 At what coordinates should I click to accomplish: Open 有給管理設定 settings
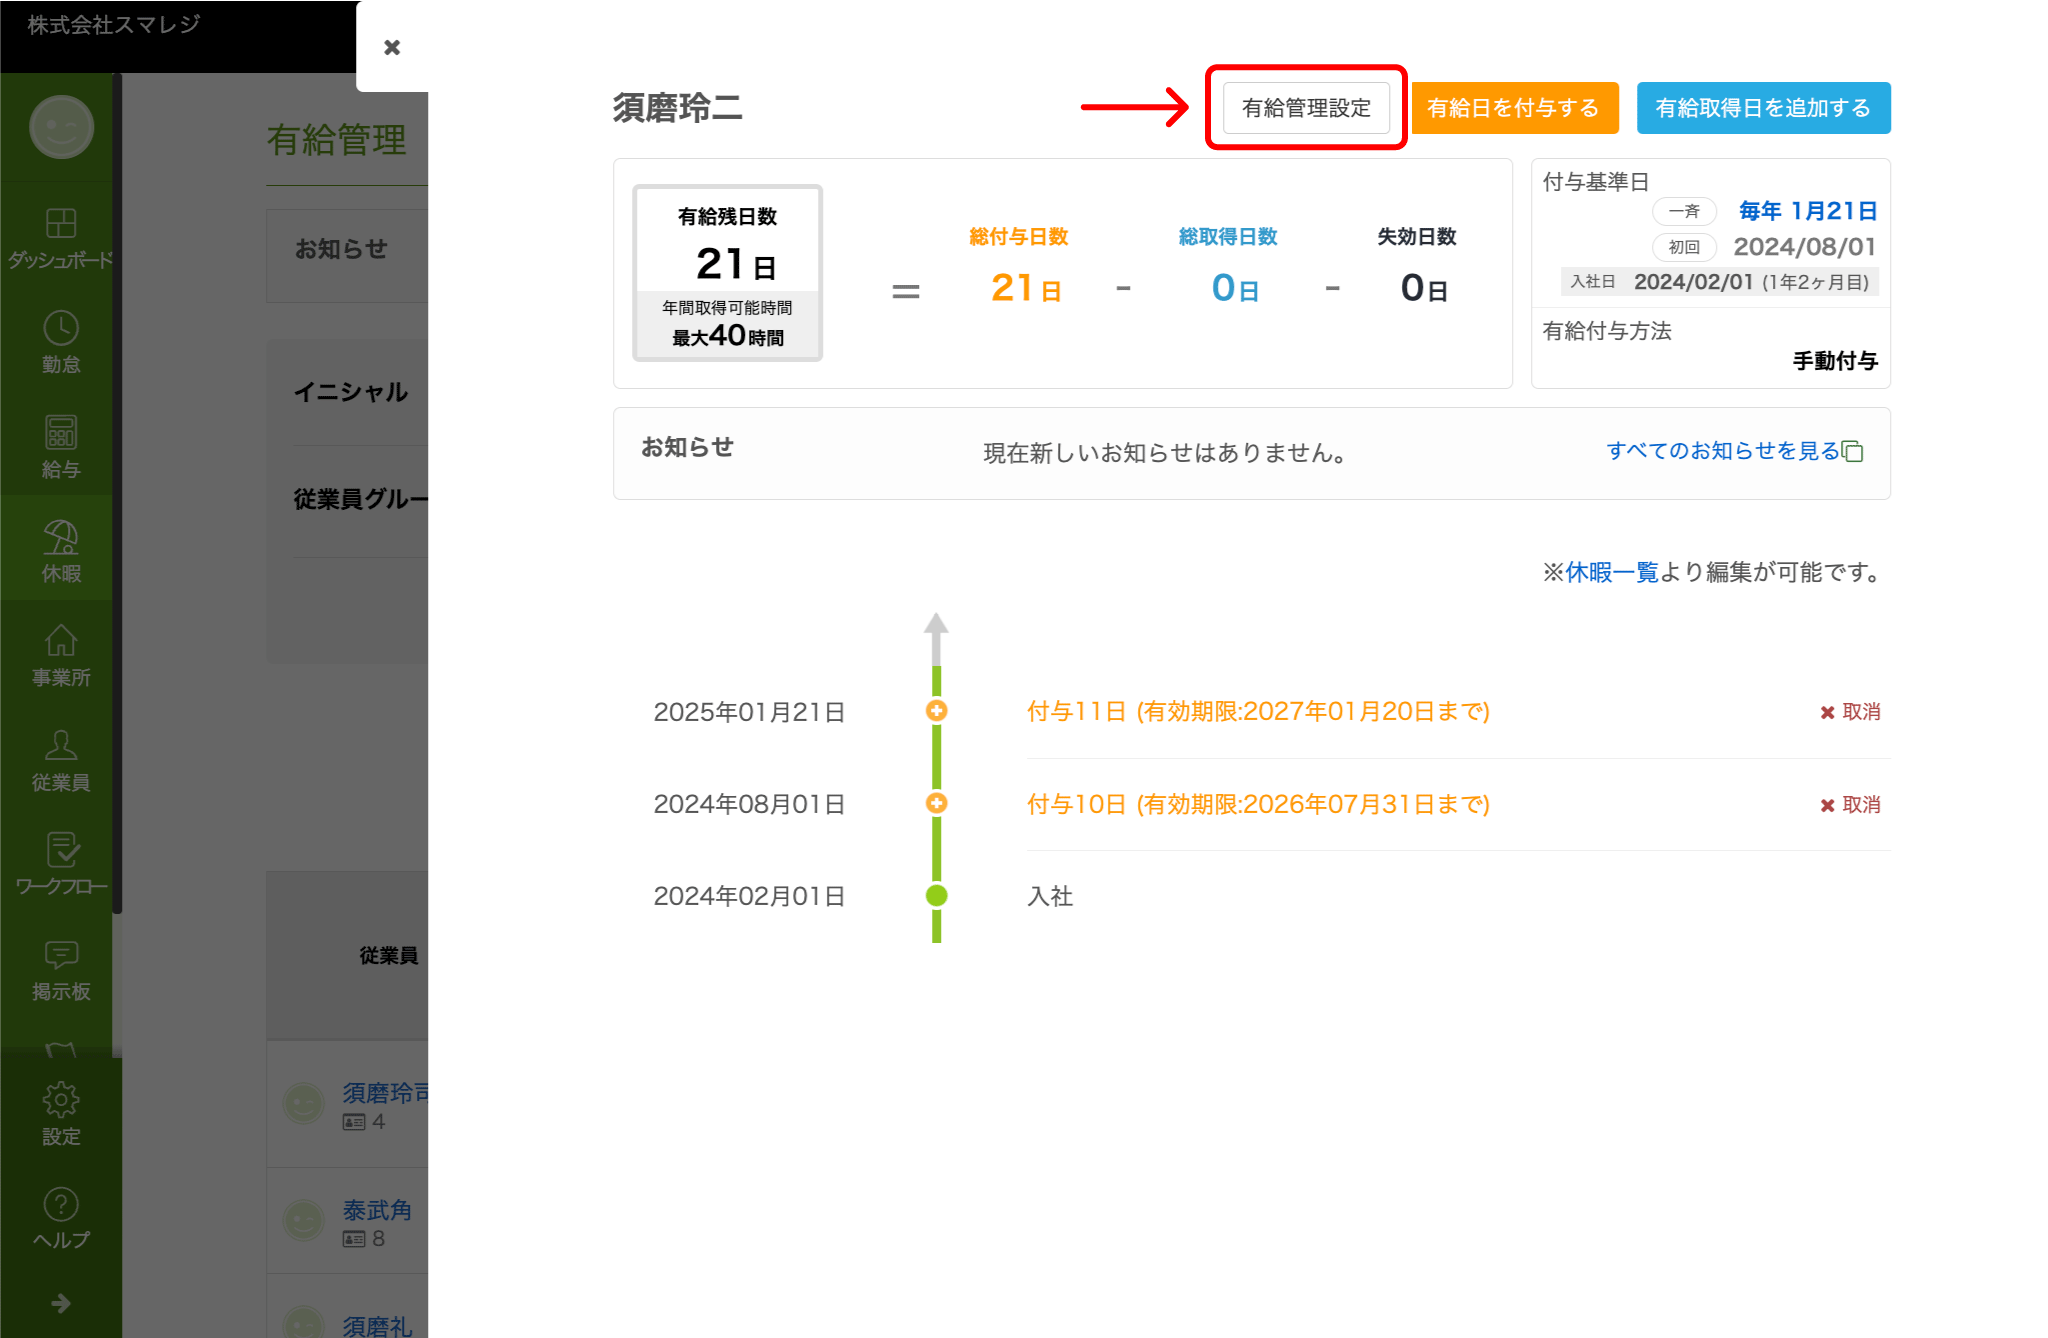[1306, 108]
